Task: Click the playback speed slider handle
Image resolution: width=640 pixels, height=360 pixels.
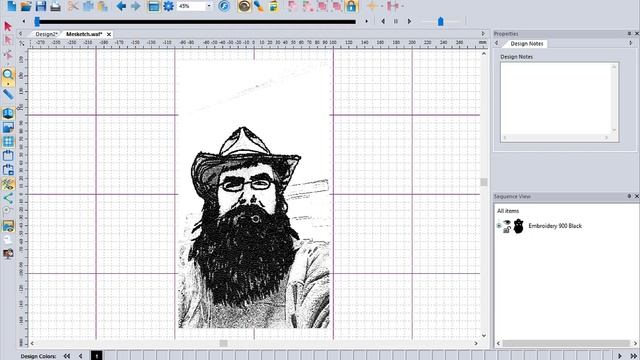Action: click(x=440, y=21)
